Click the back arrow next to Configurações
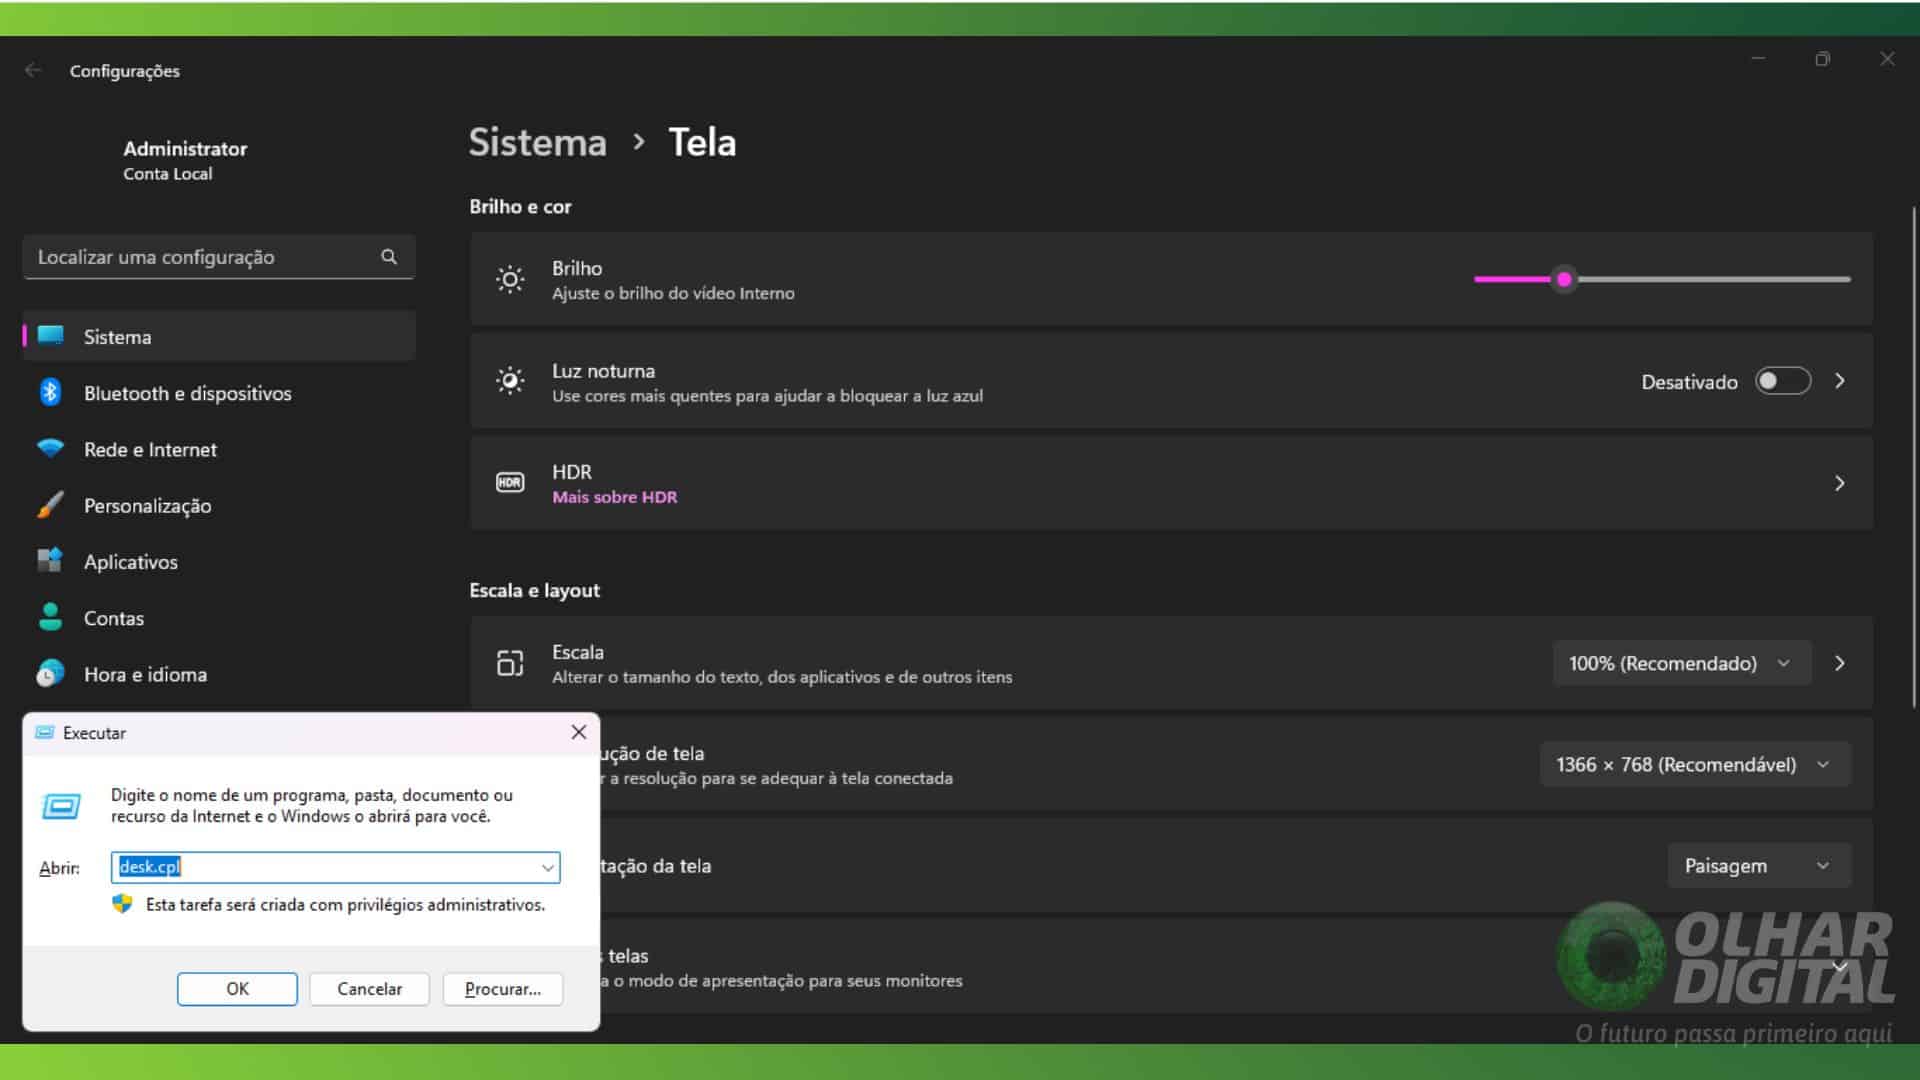The width and height of the screenshot is (1920, 1080). pyautogui.click(x=33, y=70)
